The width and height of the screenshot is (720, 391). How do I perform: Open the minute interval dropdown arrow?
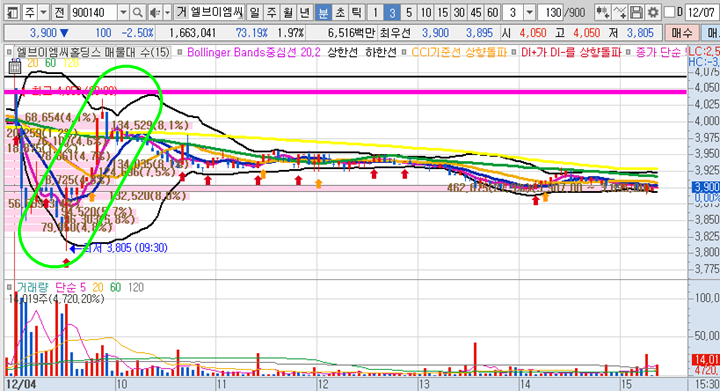click(529, 12)
